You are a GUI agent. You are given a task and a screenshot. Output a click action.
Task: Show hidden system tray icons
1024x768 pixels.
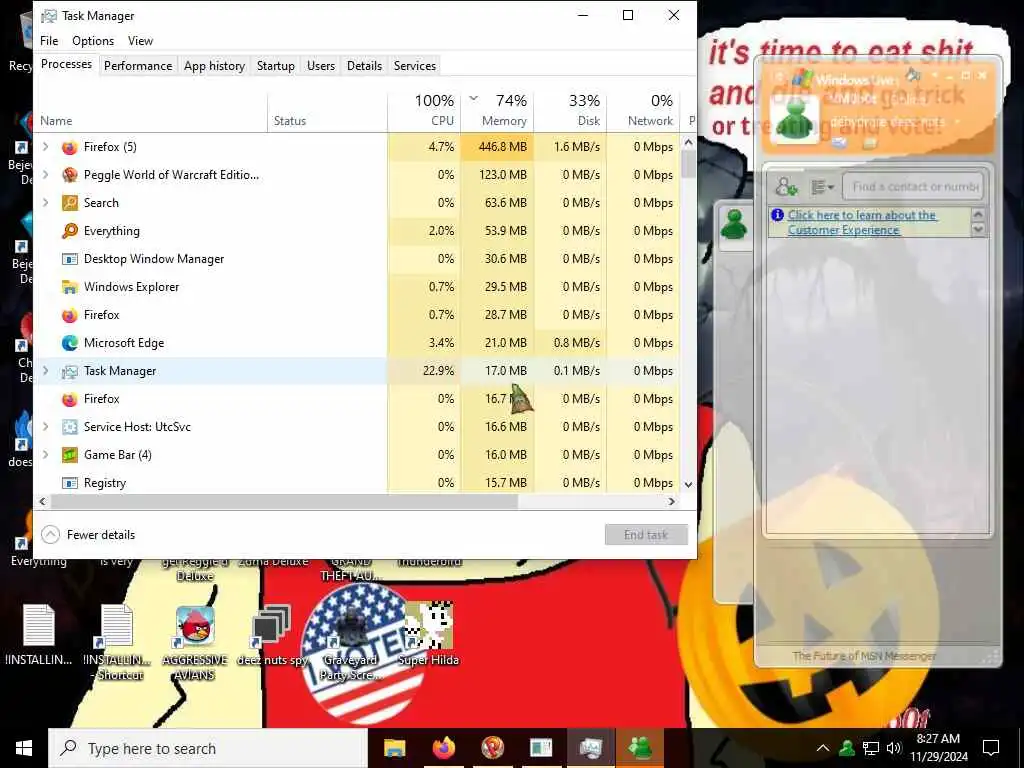click(823, 748)
